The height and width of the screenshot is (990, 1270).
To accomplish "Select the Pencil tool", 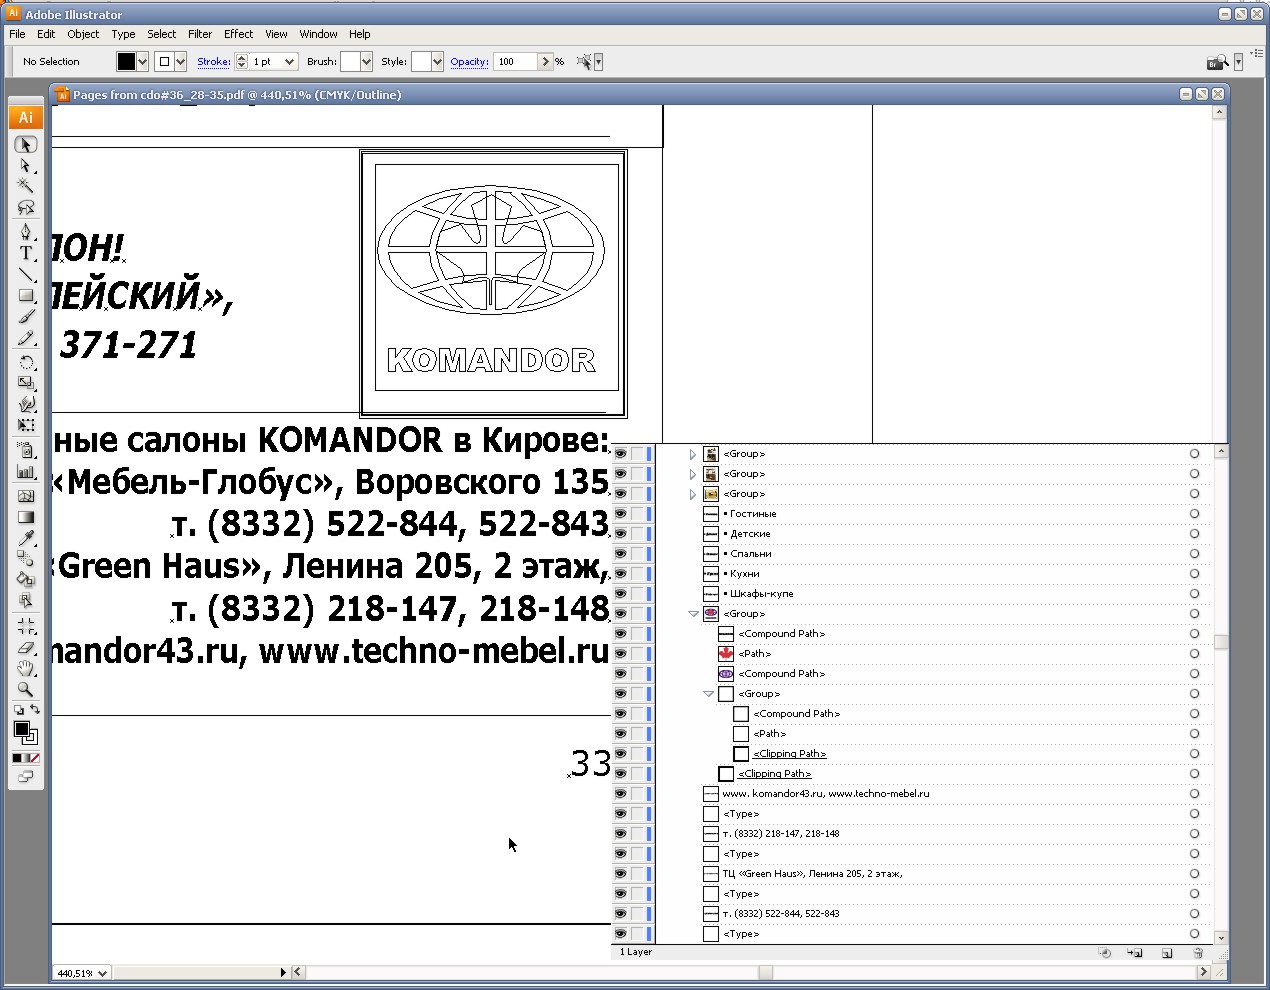I will [26, 338].
